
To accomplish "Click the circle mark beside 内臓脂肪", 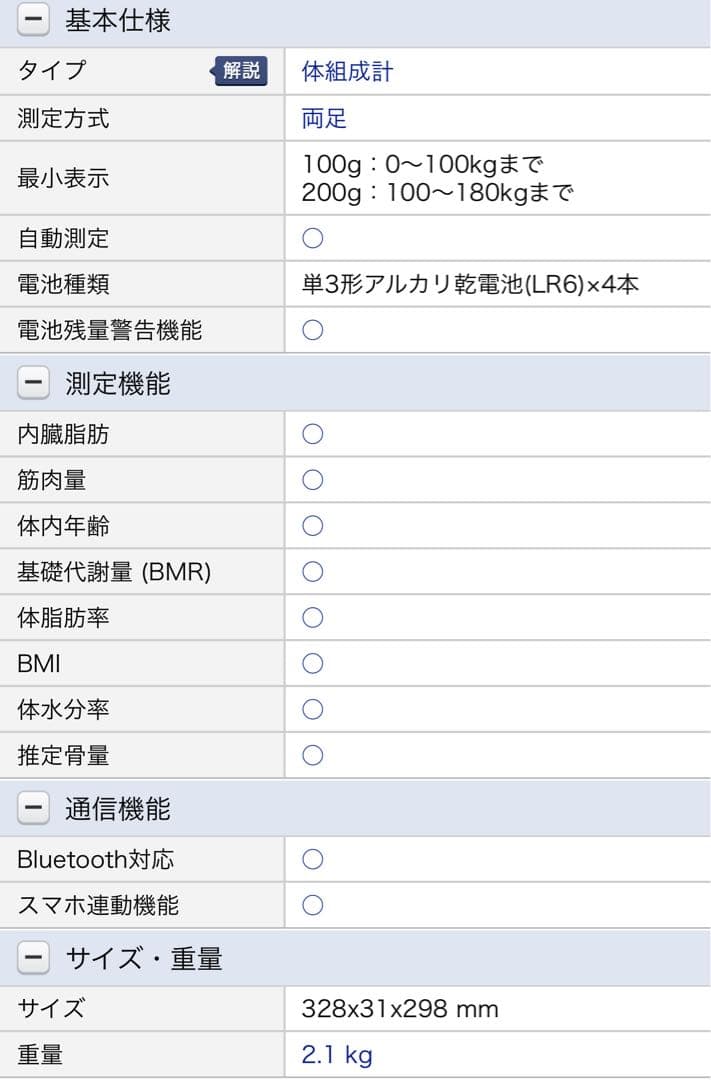I will (313, 434).
